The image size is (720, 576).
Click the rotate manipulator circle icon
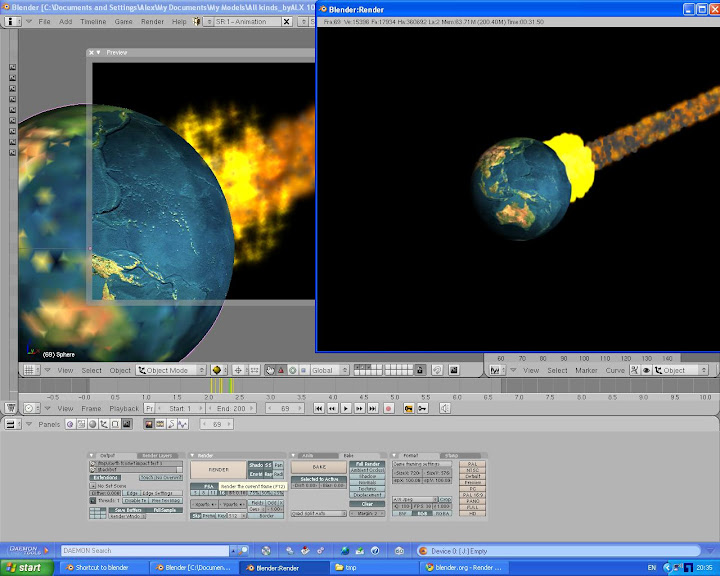point(293,370)
